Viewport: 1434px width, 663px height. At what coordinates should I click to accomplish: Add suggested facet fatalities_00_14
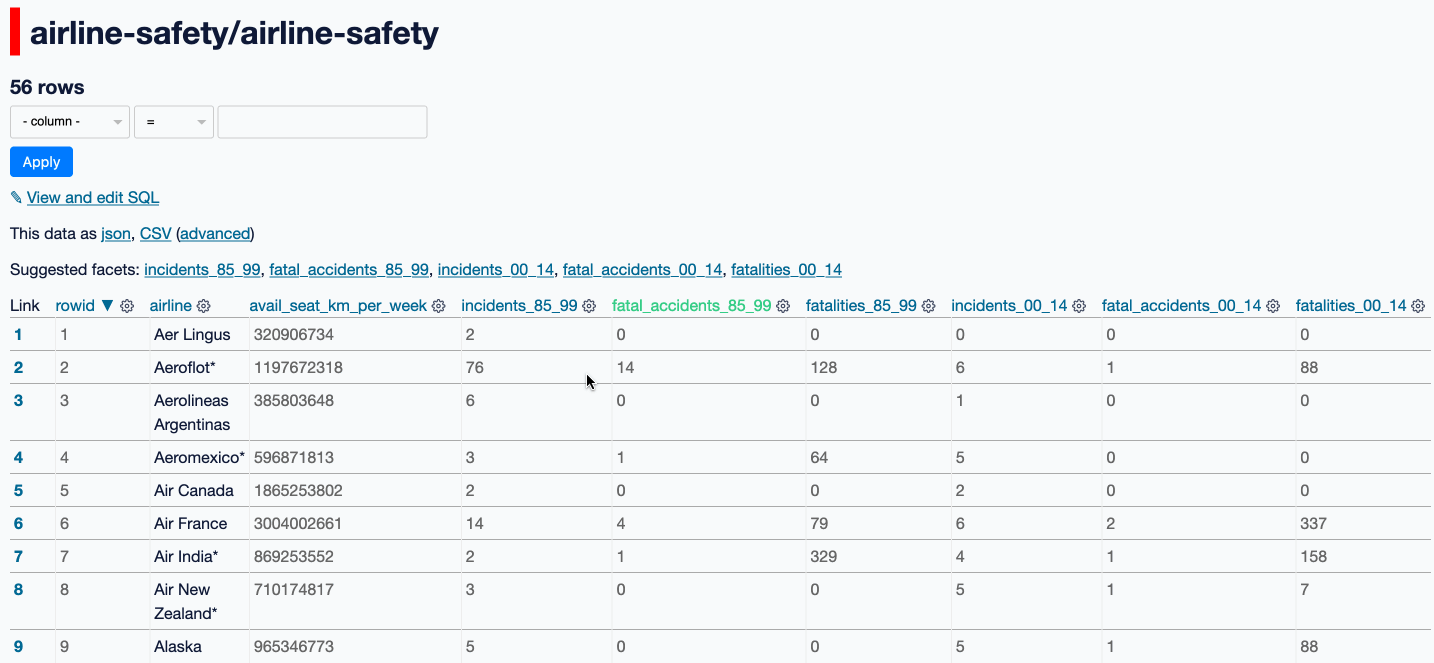(x=786, y=270)
